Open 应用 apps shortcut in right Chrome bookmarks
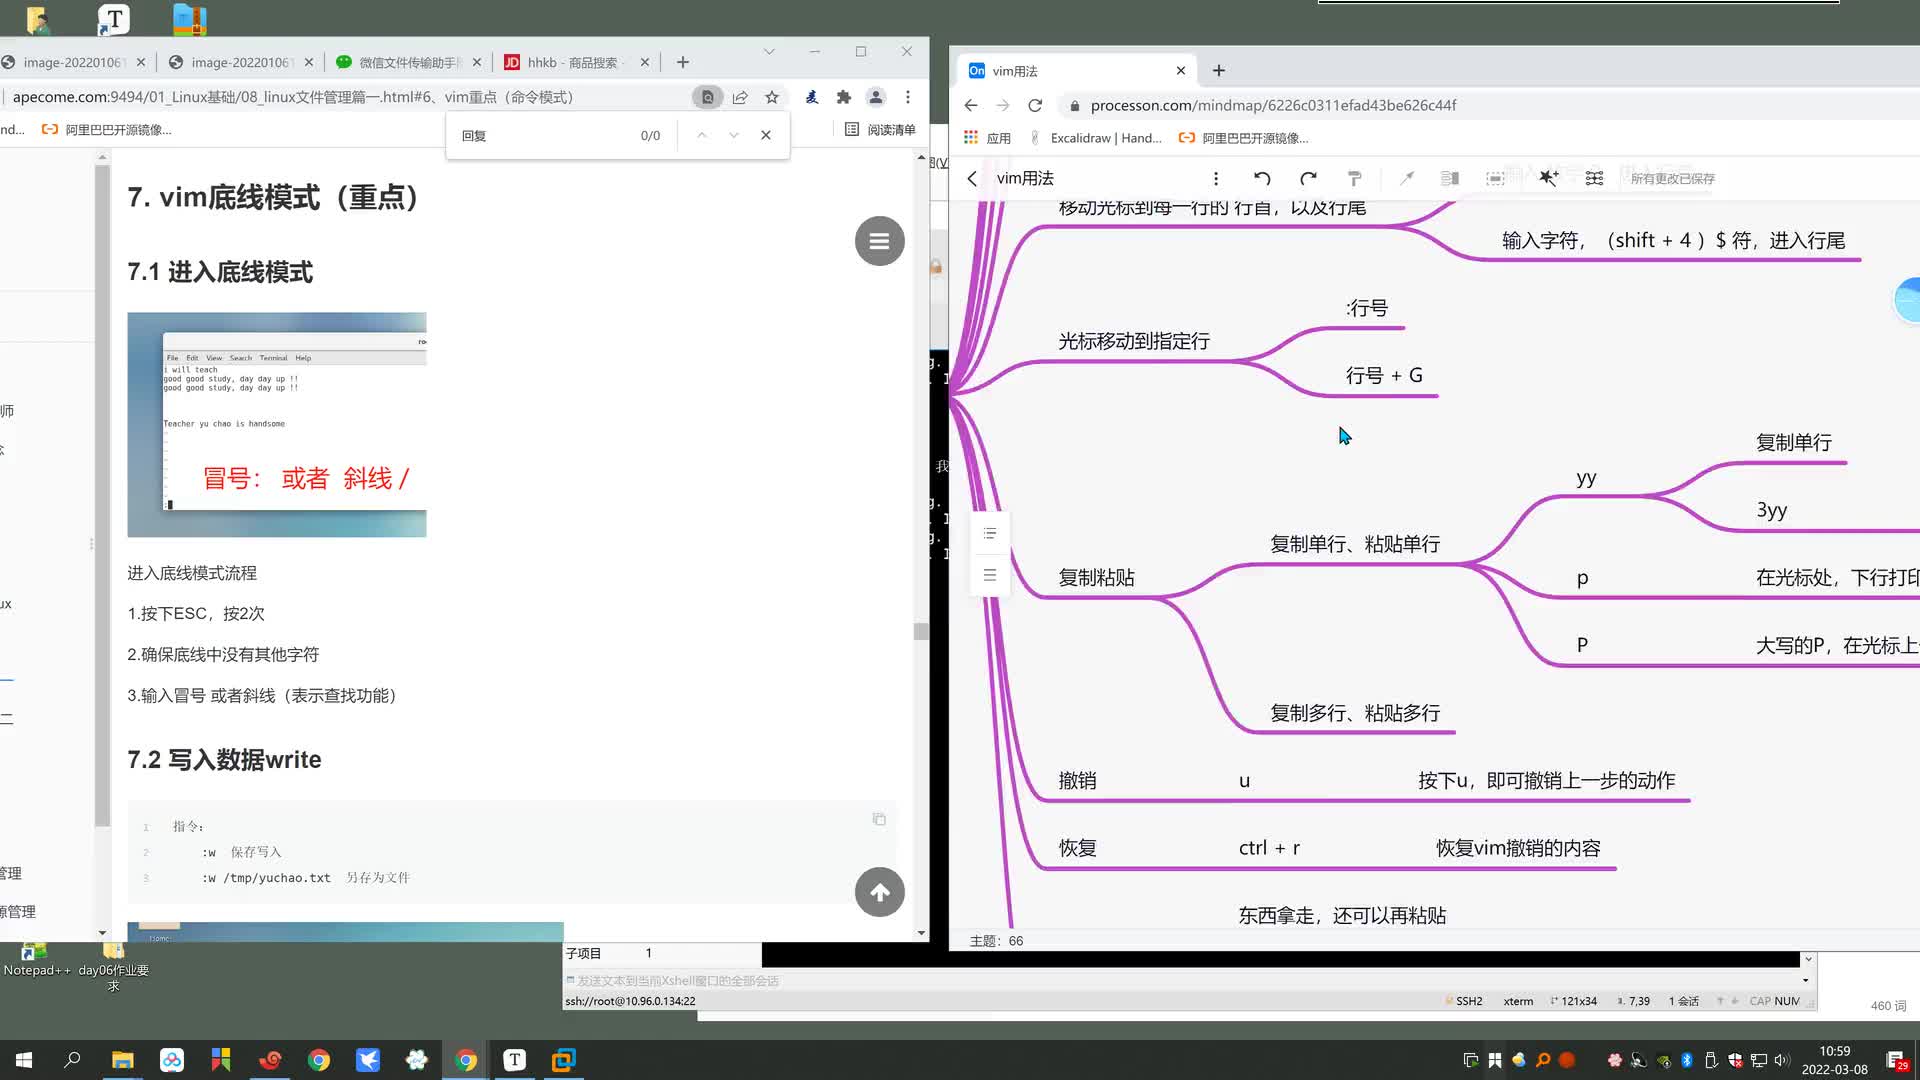 (x=988, y=138)
